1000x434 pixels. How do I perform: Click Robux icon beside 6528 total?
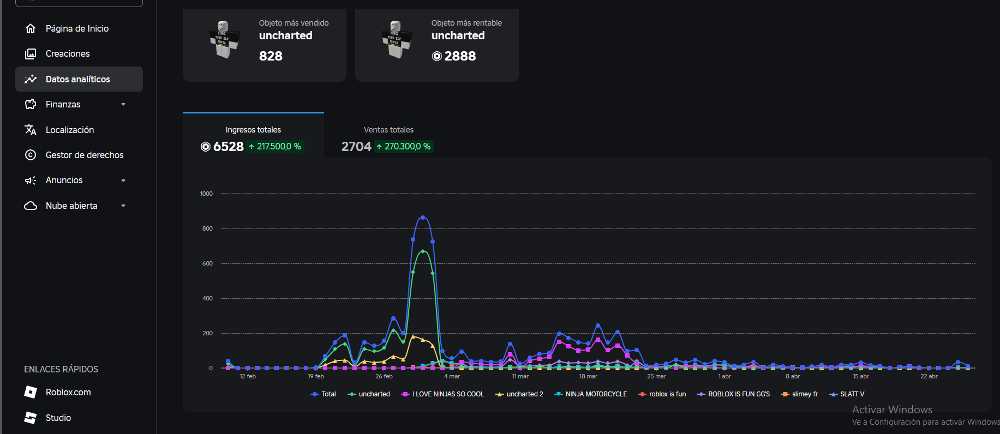(205, 147)
